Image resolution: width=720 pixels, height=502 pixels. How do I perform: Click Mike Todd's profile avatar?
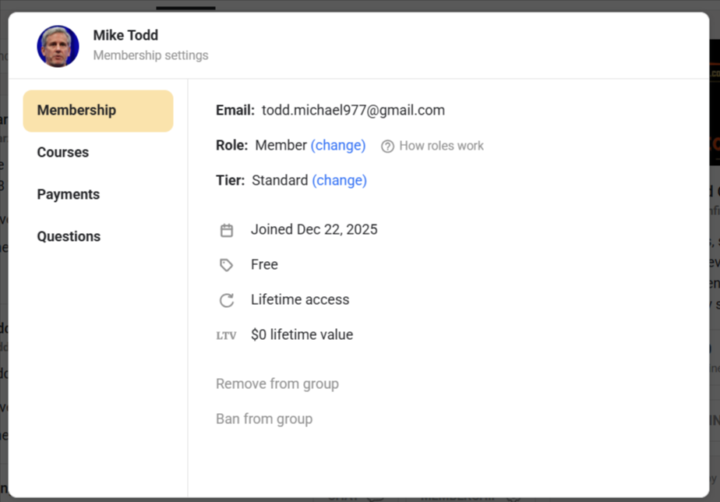pyautogui.click(x=58, y=46)
